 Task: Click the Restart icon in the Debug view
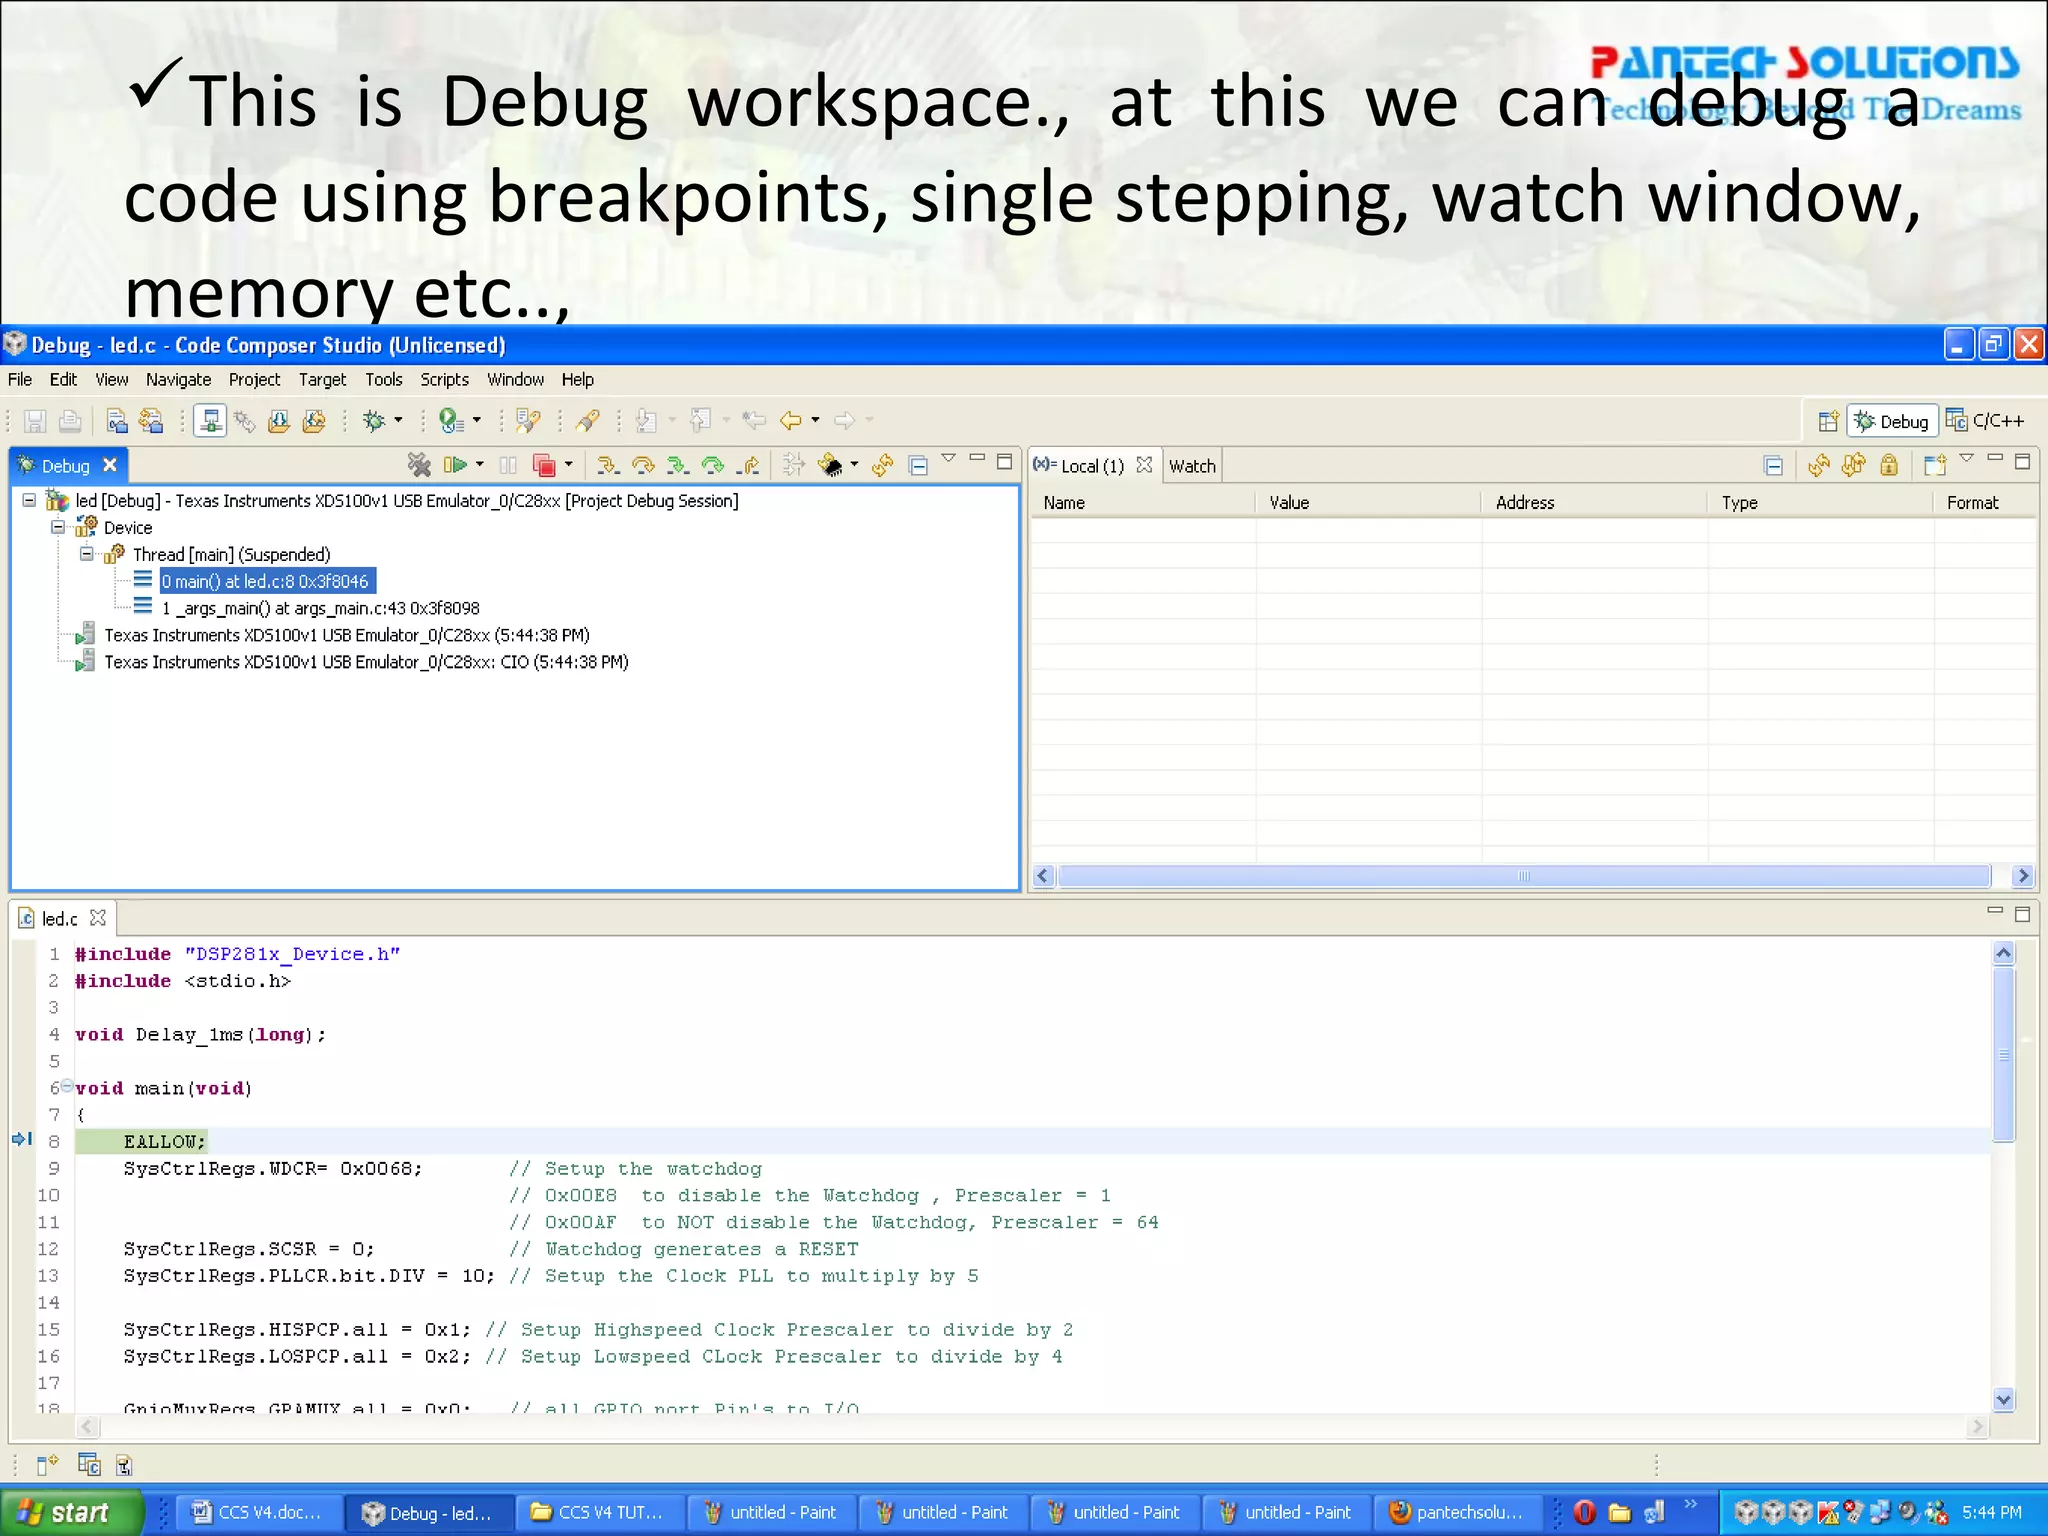(882, 465)
